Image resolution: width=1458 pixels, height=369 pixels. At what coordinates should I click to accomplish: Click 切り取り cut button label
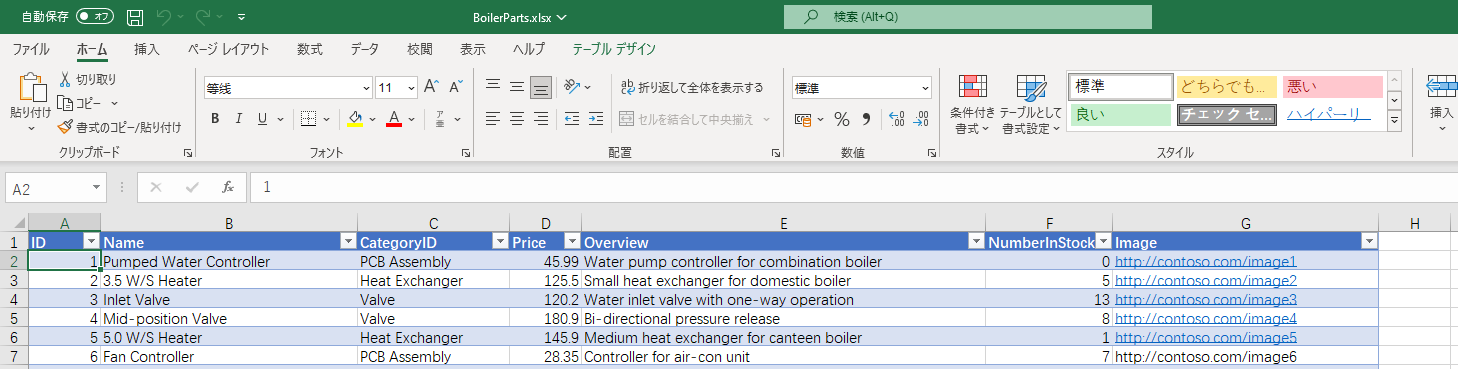tap(96, 79)
